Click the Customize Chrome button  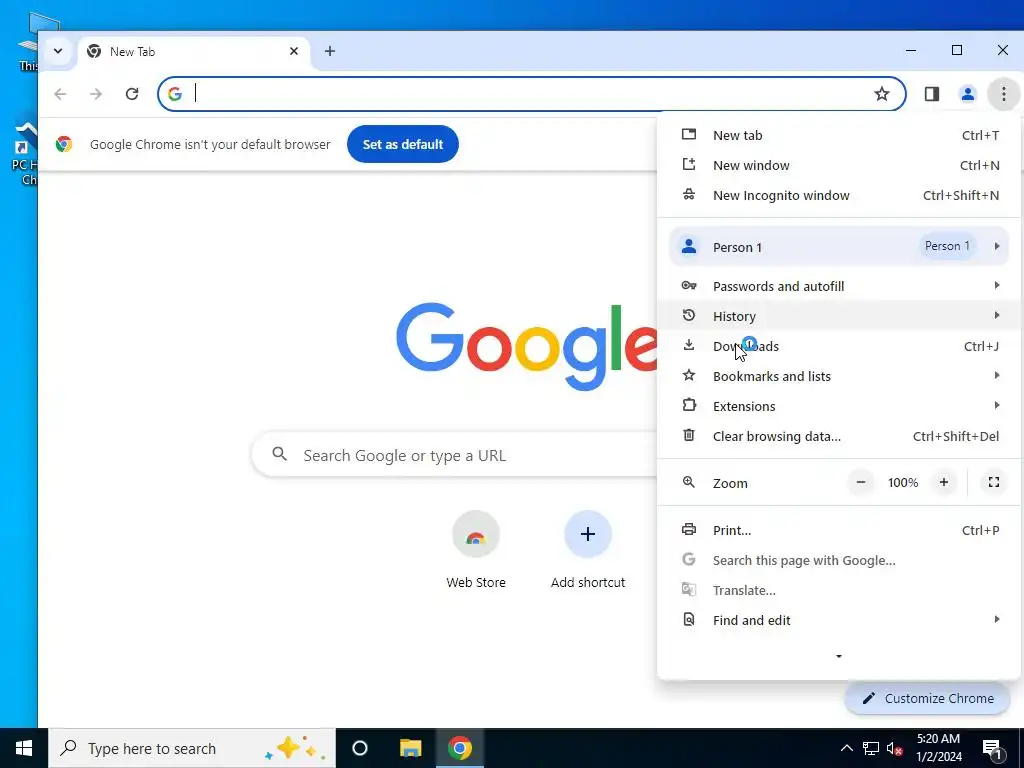click(927, 698)
